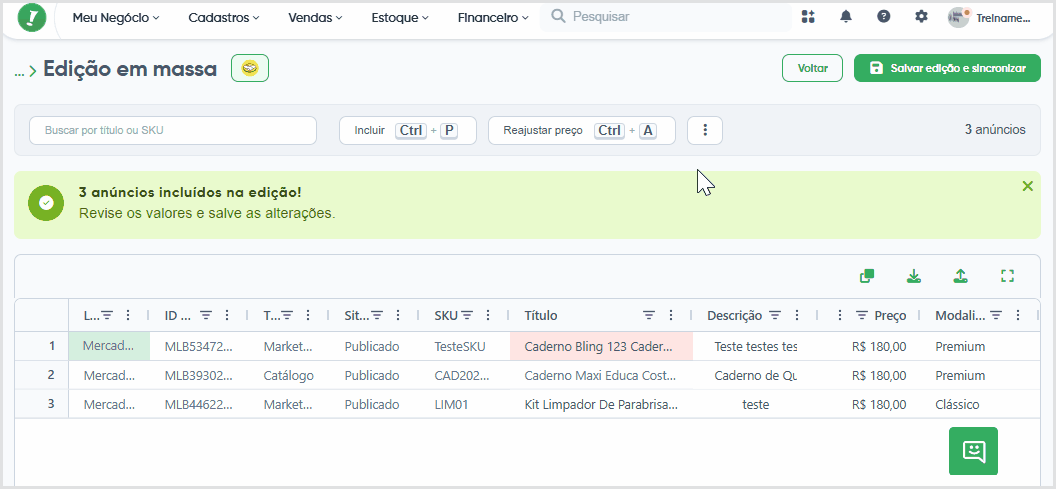The height and width of the screenshot is (489, 1056).
Task: Click the Bling logo home icon
Action: (x=32, y=18)
